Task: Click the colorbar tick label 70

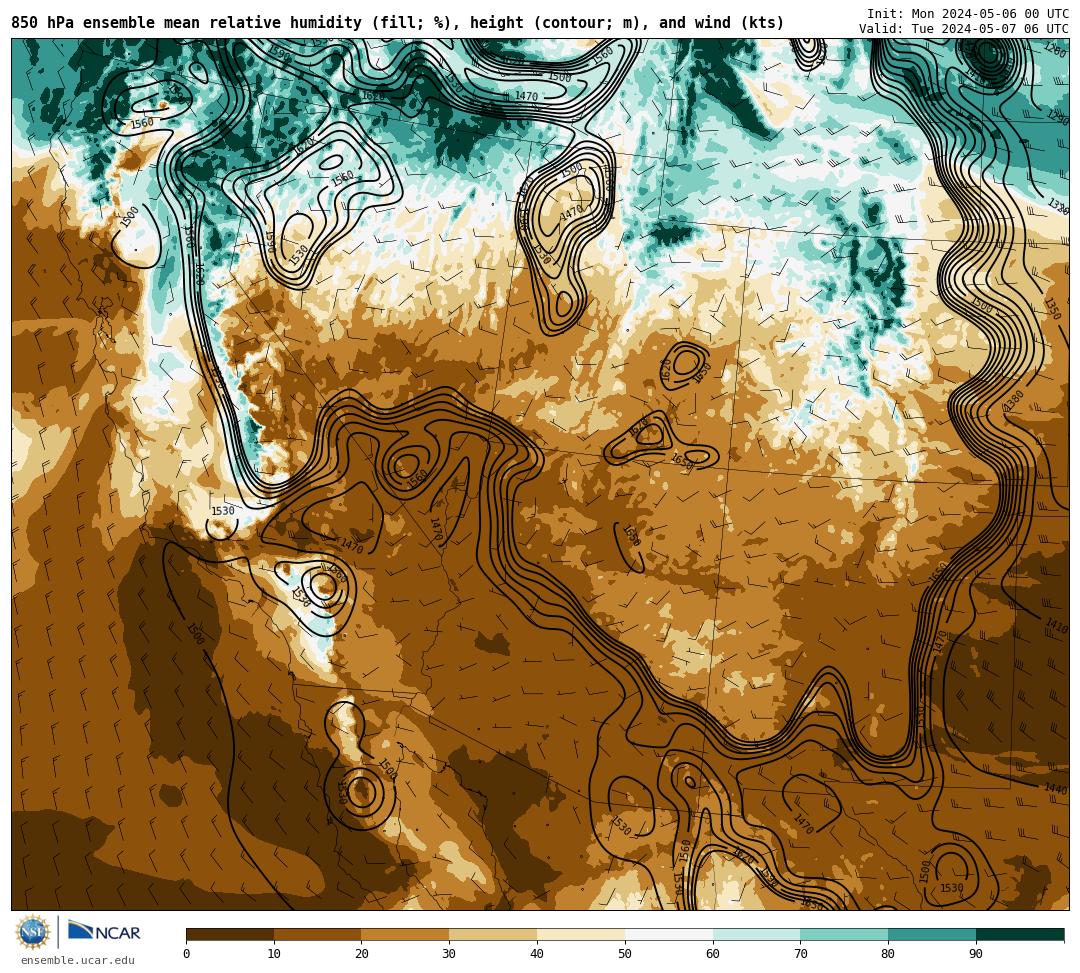Action: pyautogui.click(x=800, y=954)
